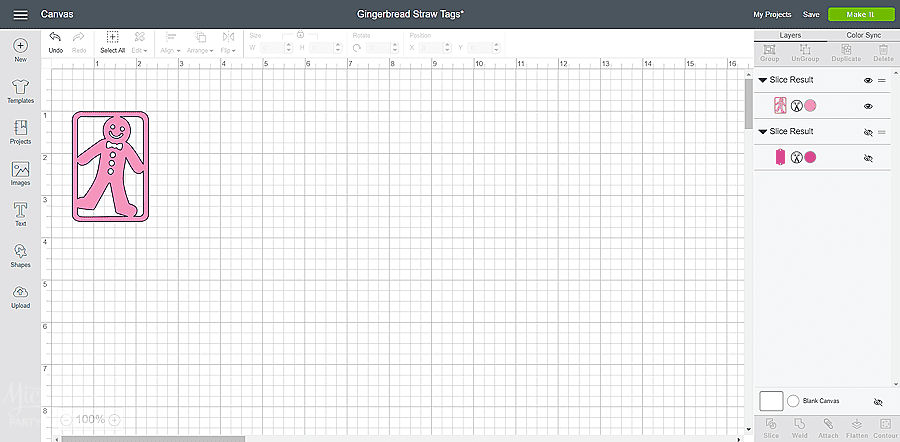Viewport: 900px width, 442px height.
Task: Click the dark pink color swatch
Action: click(810, 157)
